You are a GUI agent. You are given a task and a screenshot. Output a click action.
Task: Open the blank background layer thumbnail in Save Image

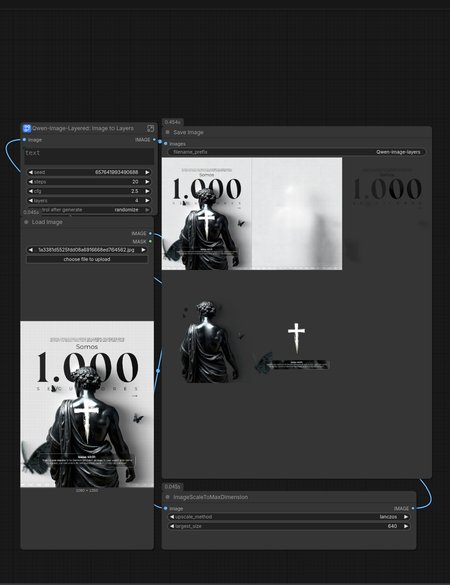point(297,213)
